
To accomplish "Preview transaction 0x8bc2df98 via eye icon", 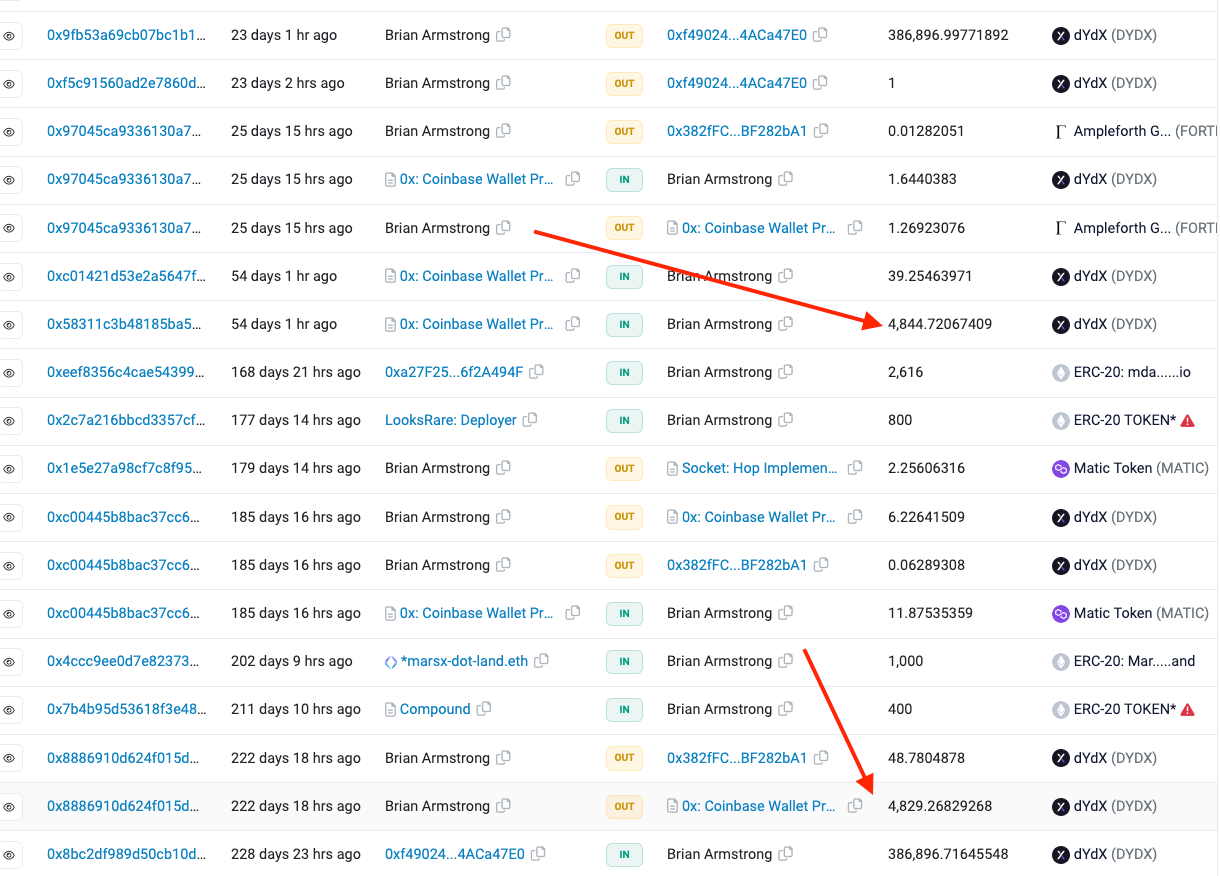I will (9, 854).
